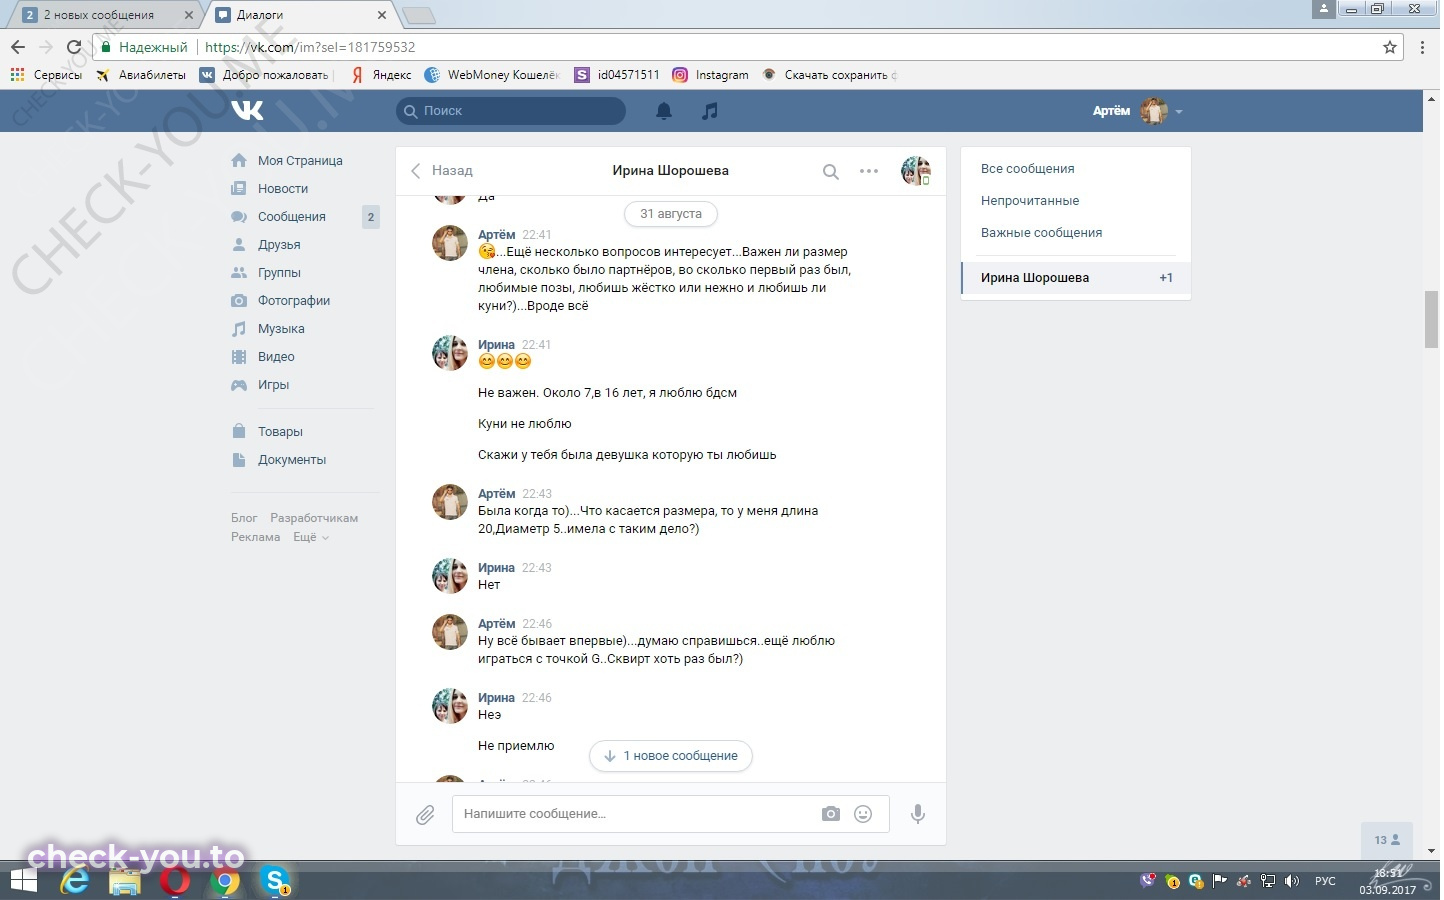Open online friends counter 13
The image size is (1444, 900).
click(1387, 840)
